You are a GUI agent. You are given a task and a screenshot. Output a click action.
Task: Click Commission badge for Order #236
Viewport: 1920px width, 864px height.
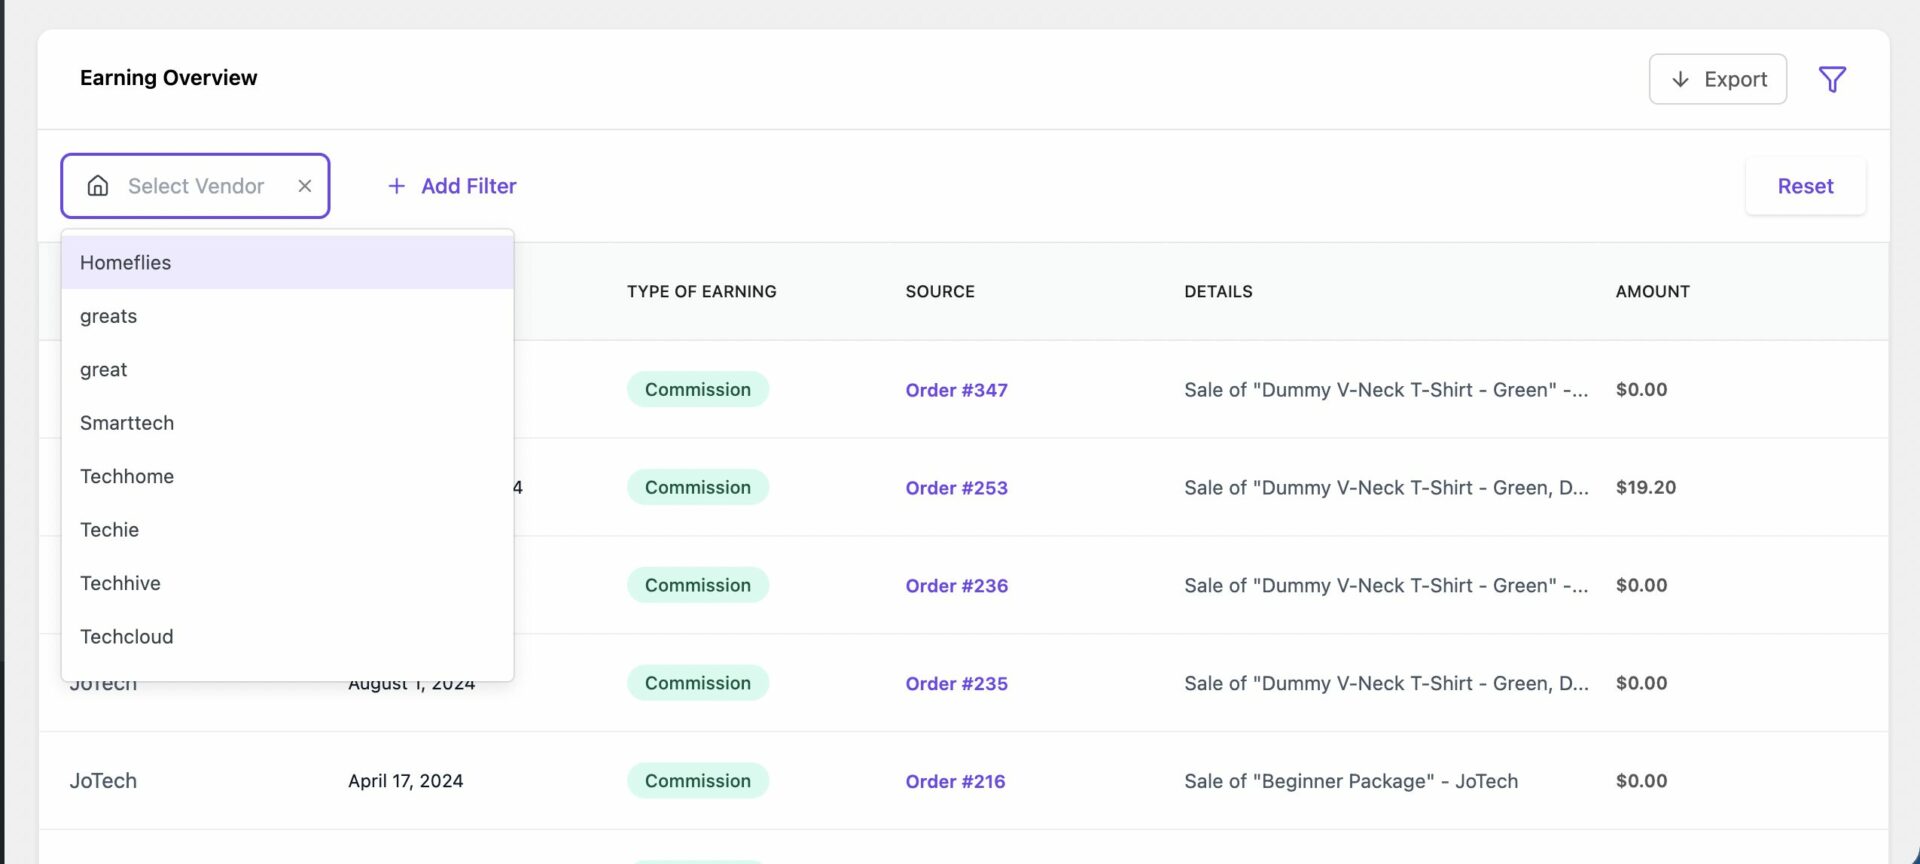pyautogui.click(x=698, y=586)
